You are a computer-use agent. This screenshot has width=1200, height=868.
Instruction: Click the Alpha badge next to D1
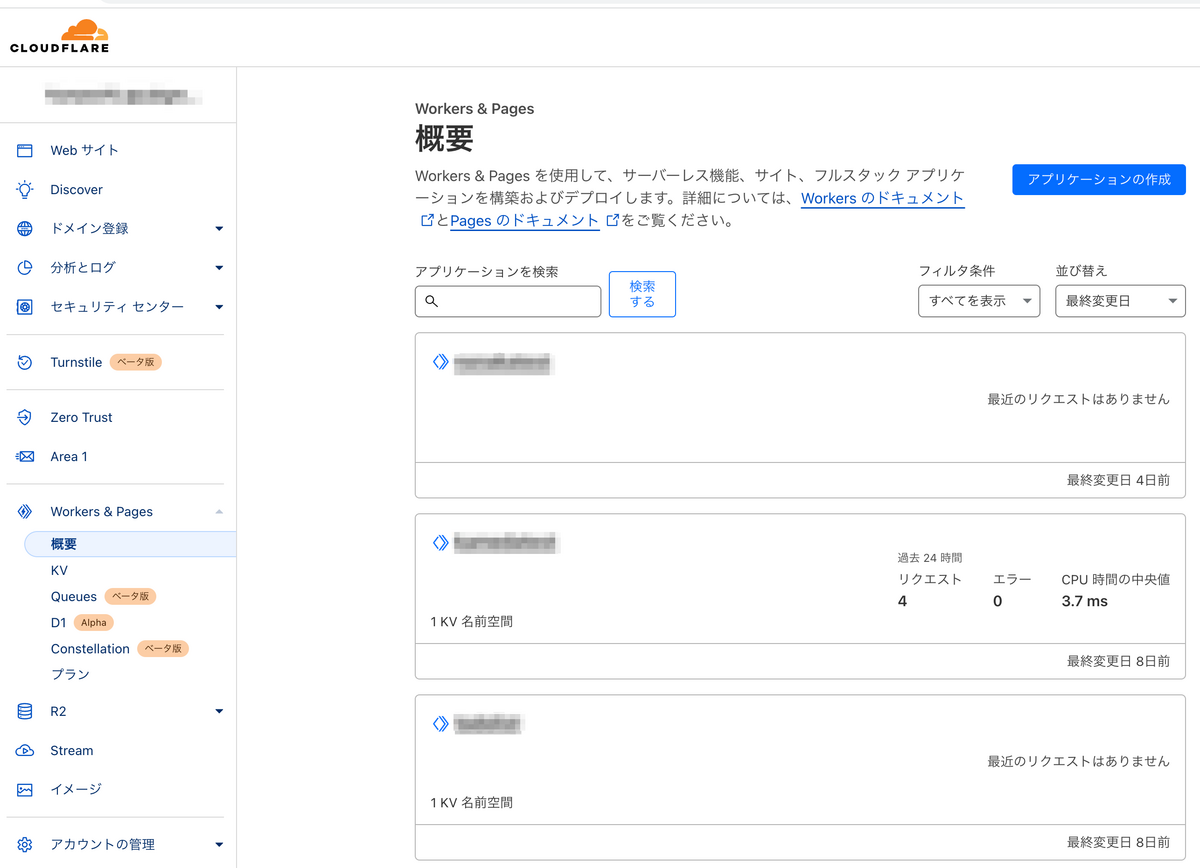[94, 622]
